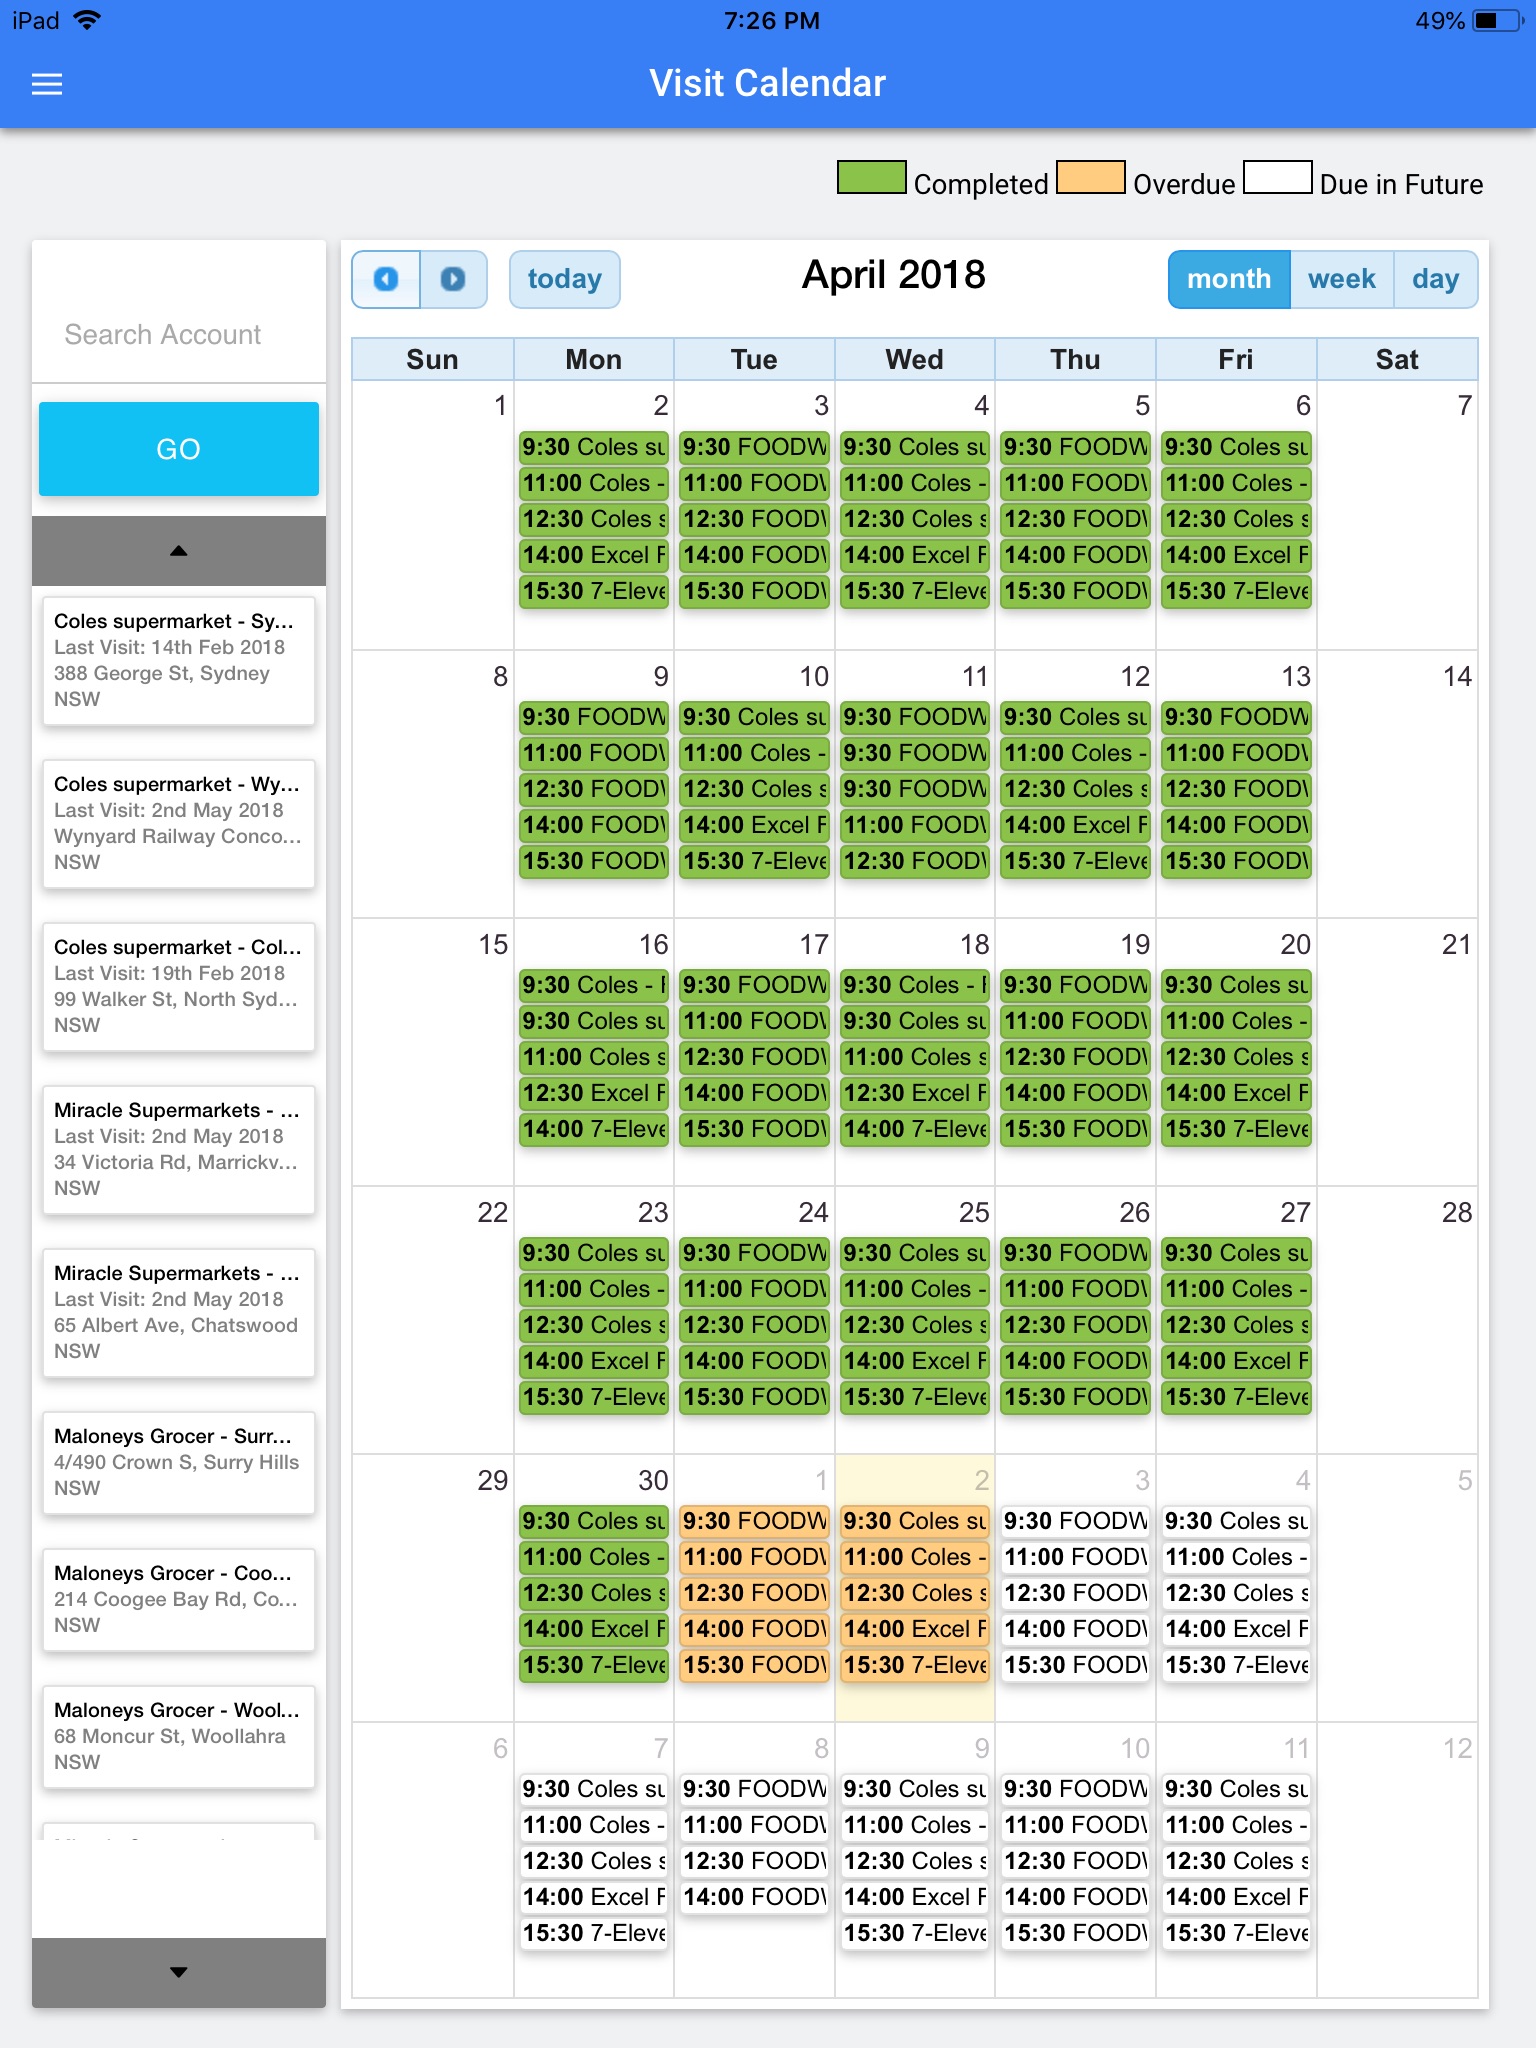Viewport: 1536px width, 2048px height.
Task: Open the hamburger menu icon
Action: coord(47,84)
